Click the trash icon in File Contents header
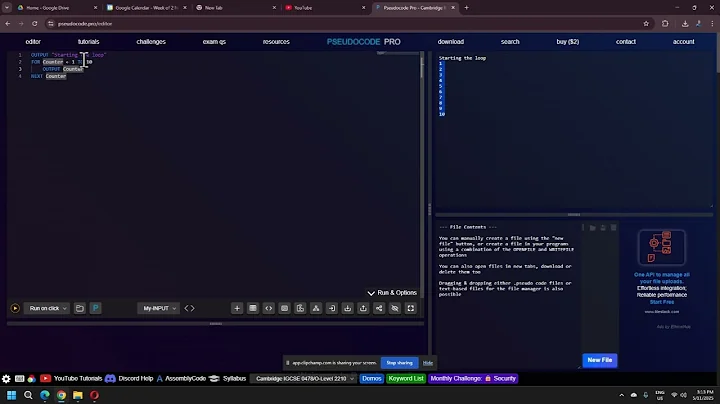This screenshot has width=720, height=404. pos(613,228)
